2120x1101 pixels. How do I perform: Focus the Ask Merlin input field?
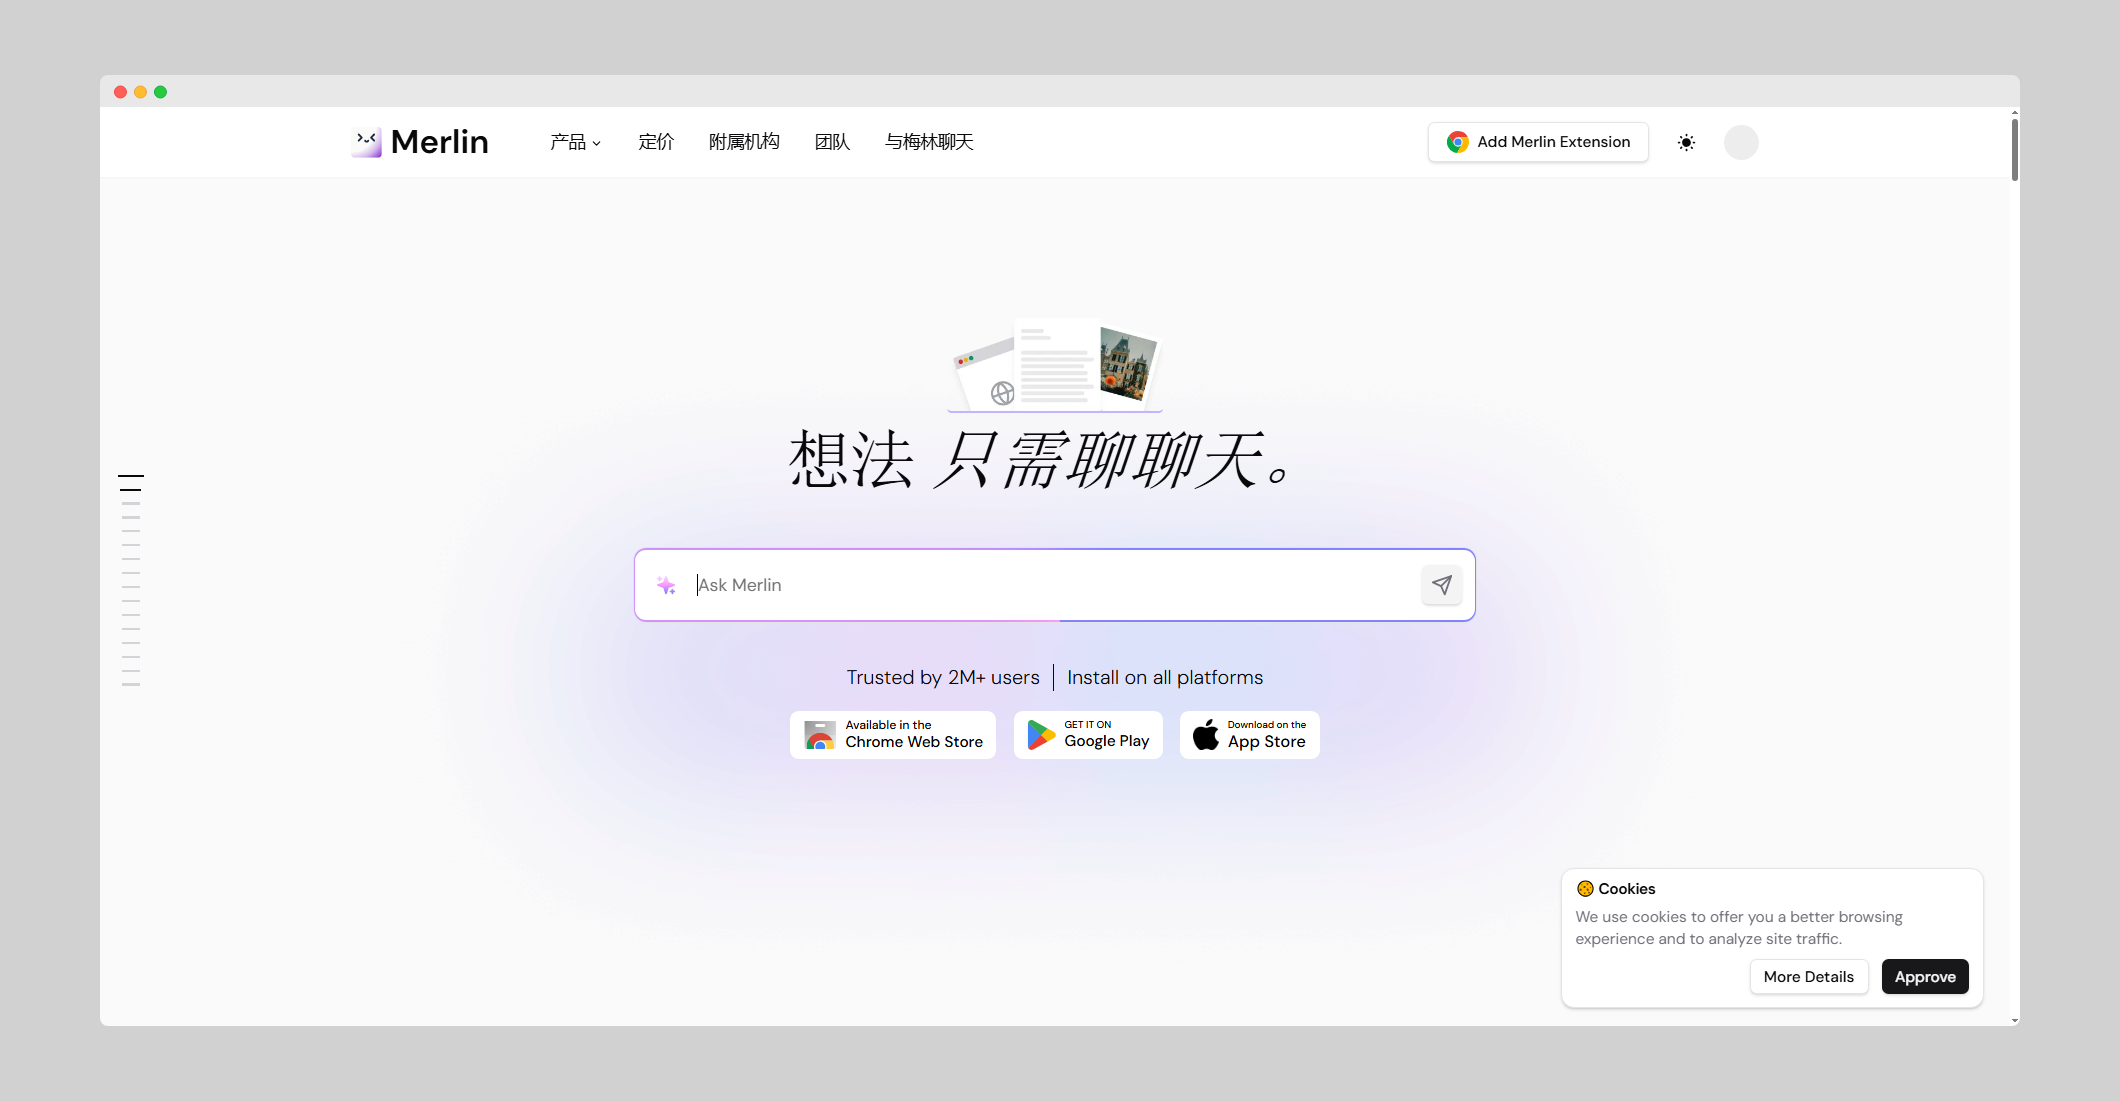pos(1055,585)
